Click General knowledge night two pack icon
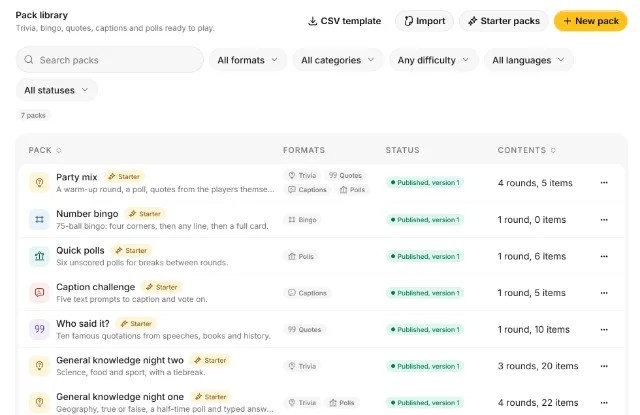This screenshot has width=640, height=415. pyautogui.click(x=39, y=366)
